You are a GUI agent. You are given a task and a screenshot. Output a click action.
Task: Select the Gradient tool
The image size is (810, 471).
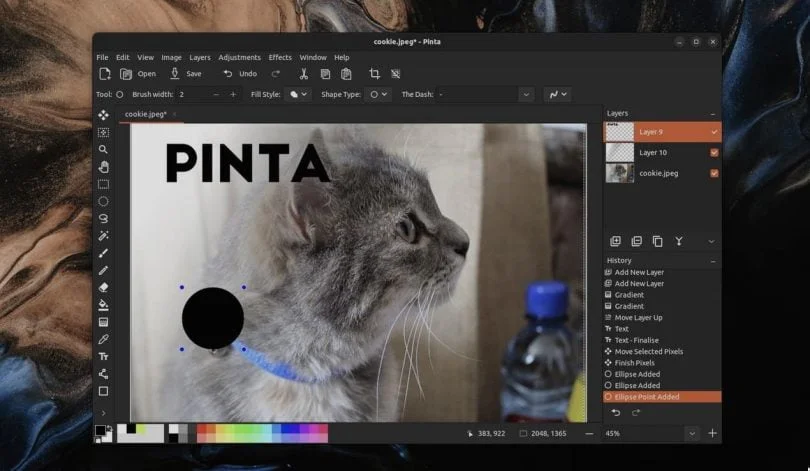click(x=103, y=322)
